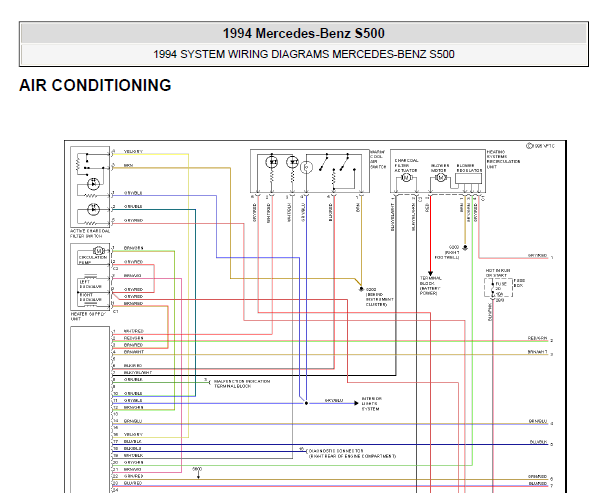Click the fuse 20 symbol in fuse box
603x493 pixels.
click(493, 288)
